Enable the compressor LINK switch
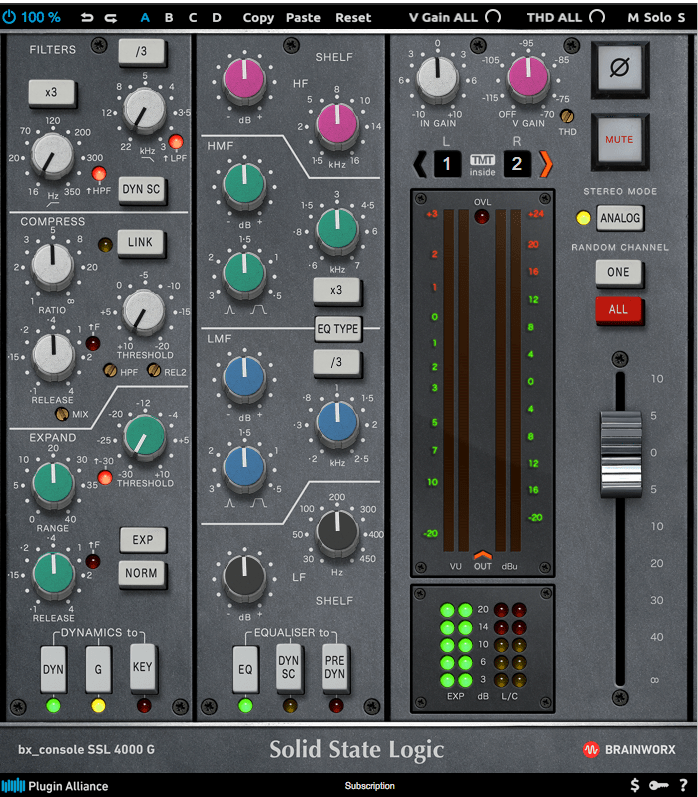Image resolution: width=698 pixels, height=797 pixels. [x=141, y=242]
